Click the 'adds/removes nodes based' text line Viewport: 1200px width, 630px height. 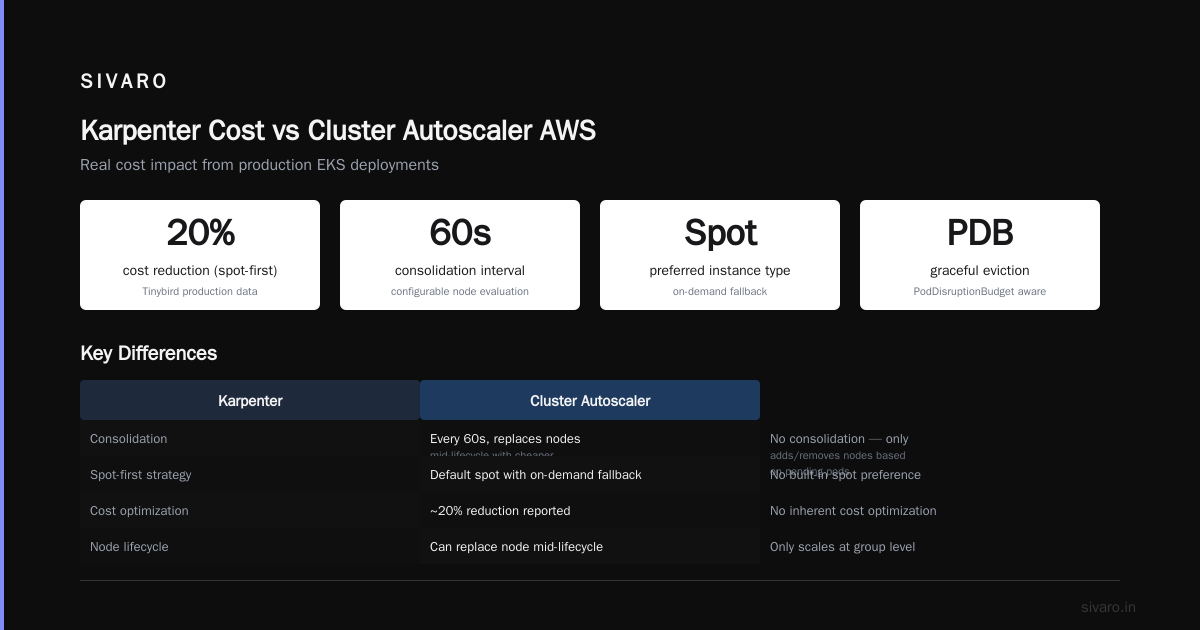838,455
